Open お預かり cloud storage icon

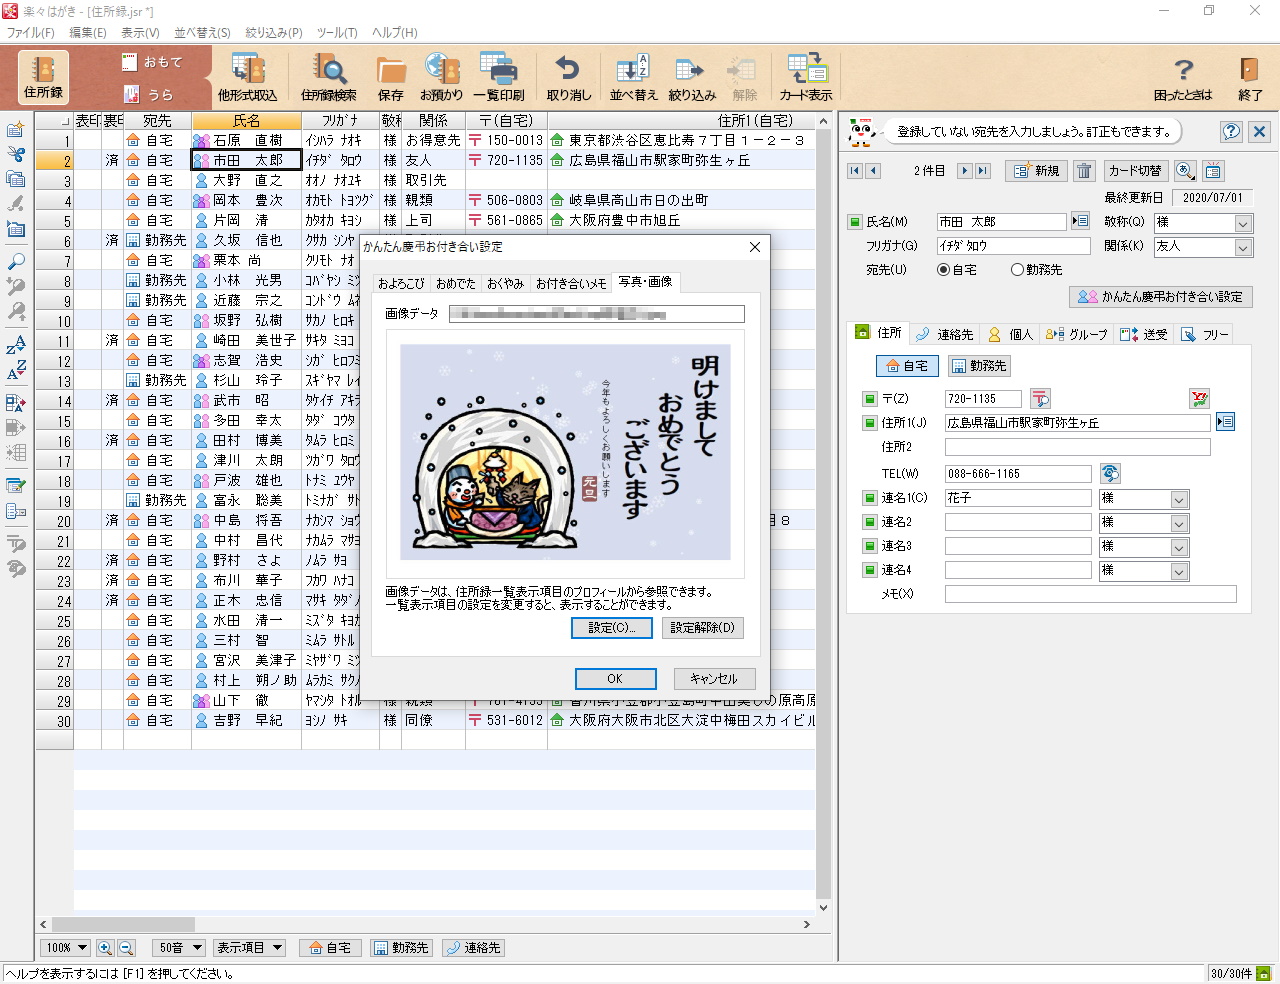click(441, 77)
